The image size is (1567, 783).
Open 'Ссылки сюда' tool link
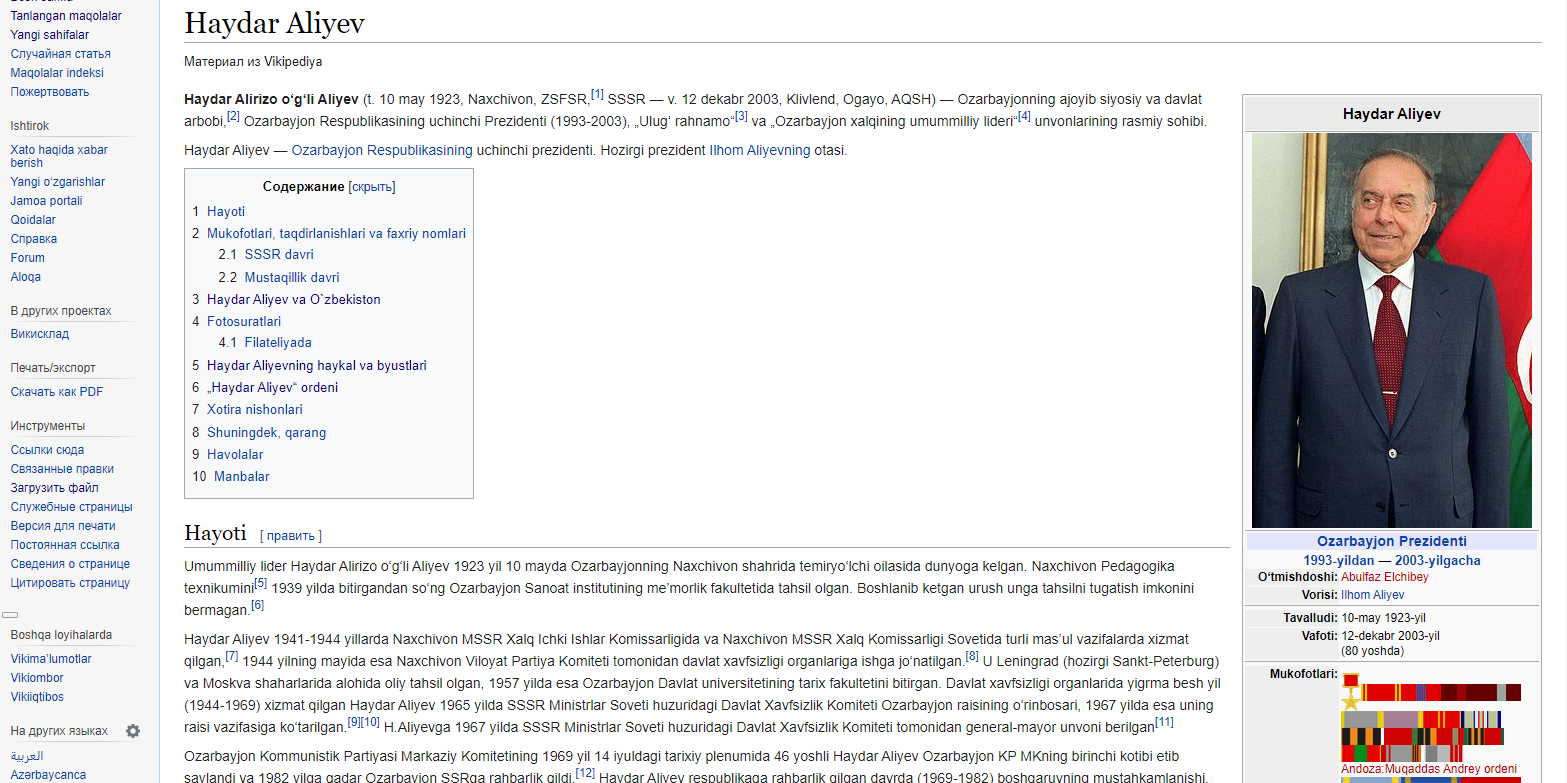coord(47,450)
